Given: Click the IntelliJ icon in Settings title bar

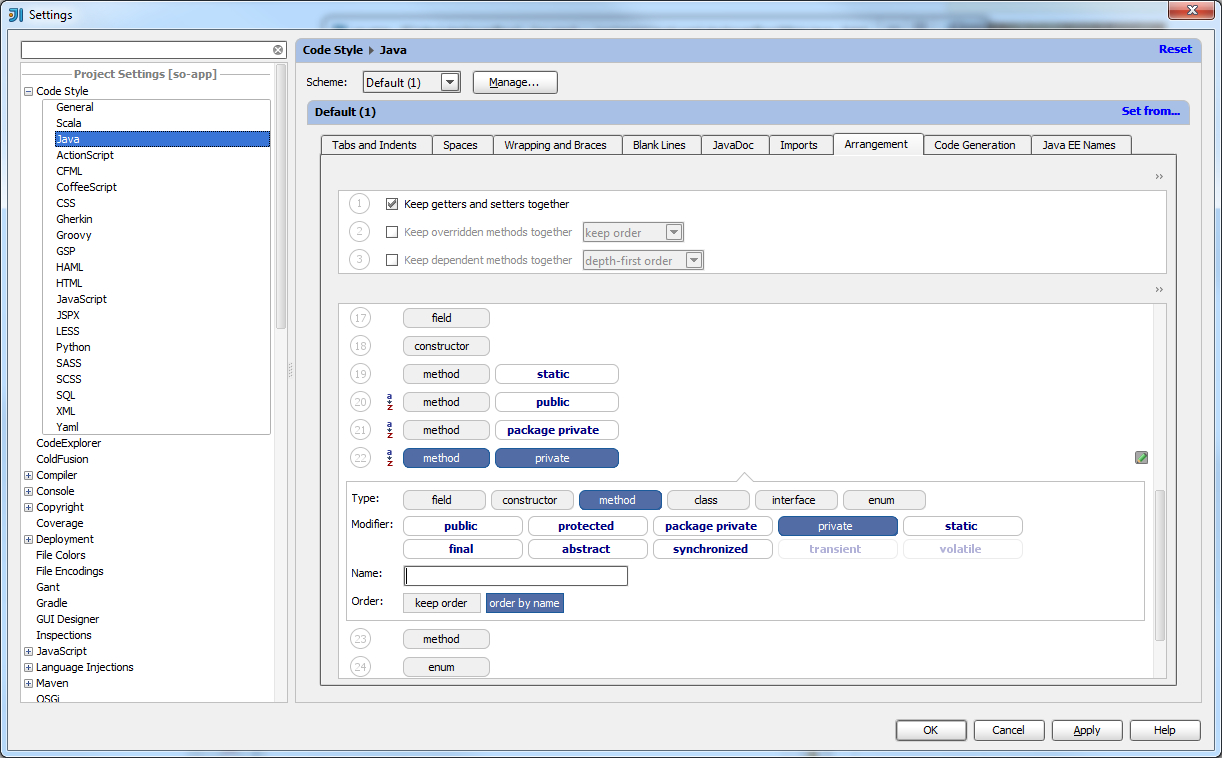Looking at the screenshot, I should pos(16,14).
